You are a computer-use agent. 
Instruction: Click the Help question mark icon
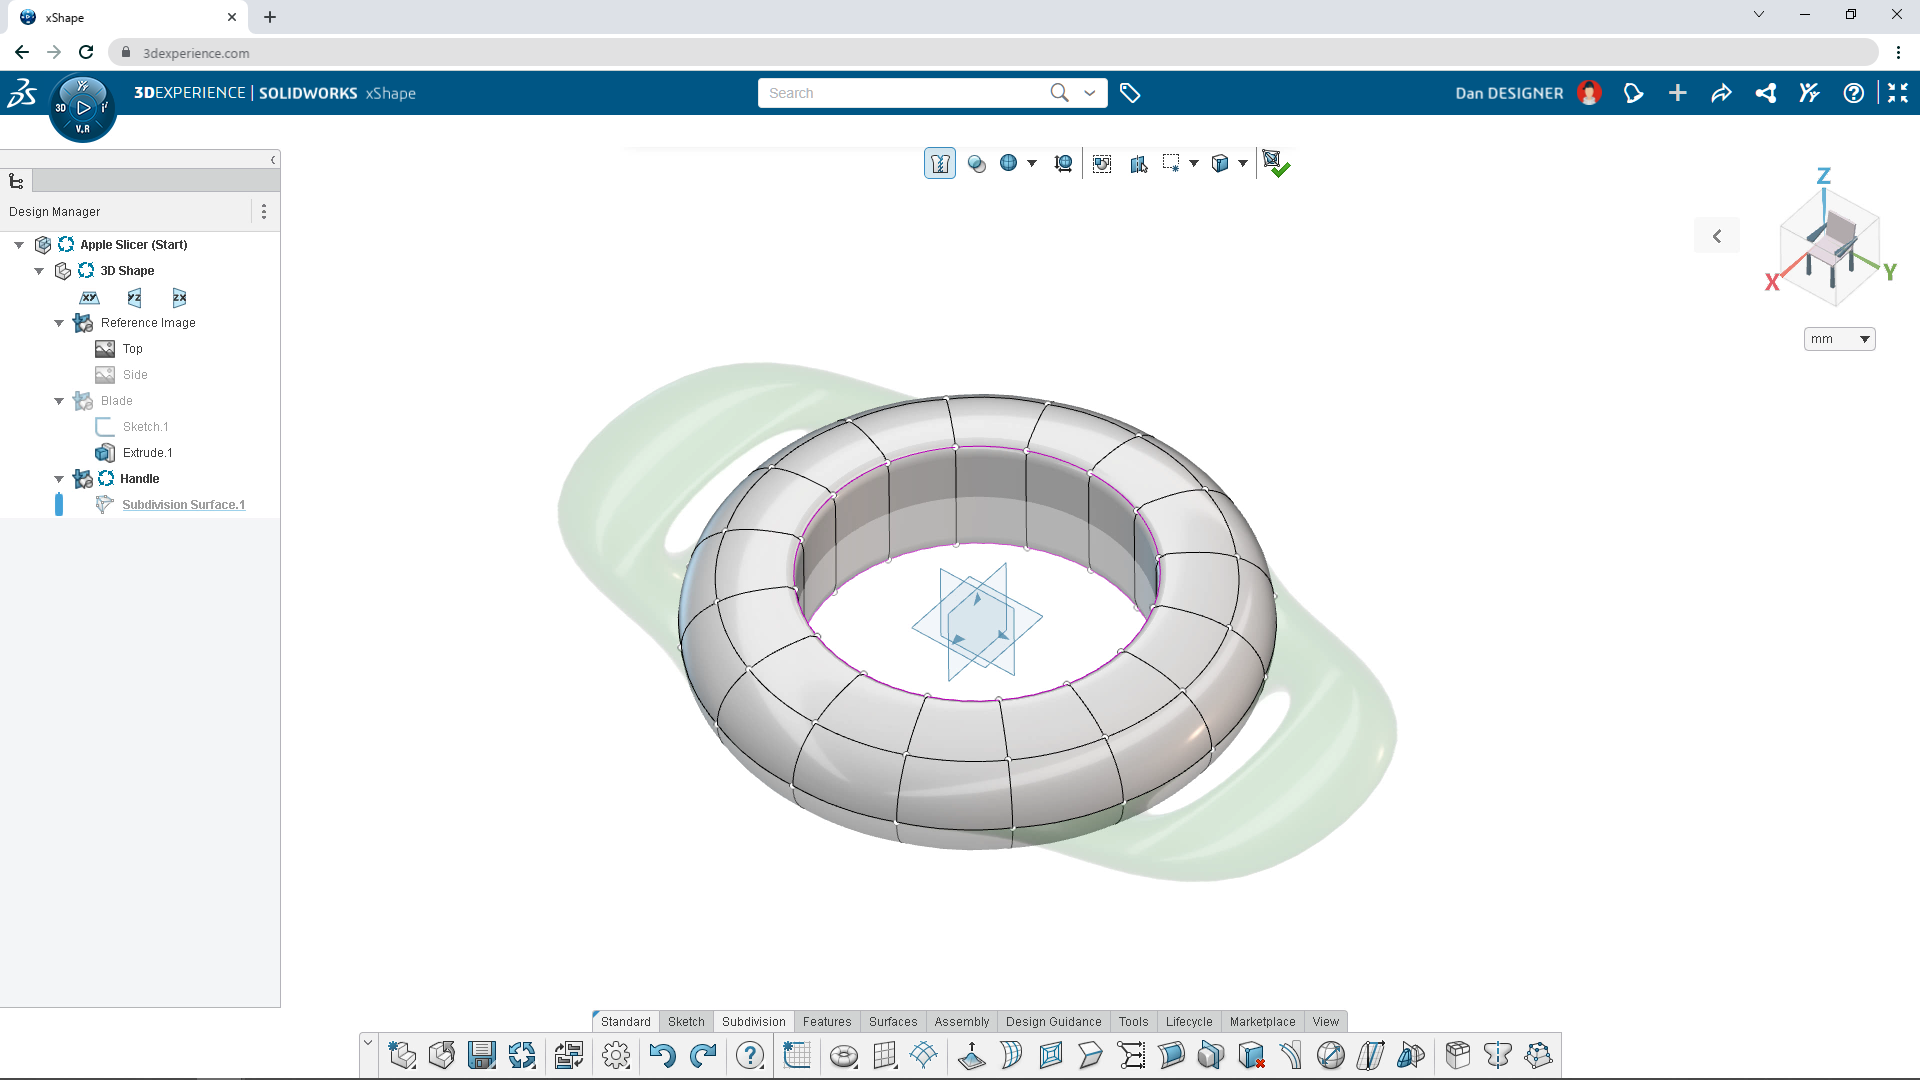pyautogui.click(x=749, y=1056)
